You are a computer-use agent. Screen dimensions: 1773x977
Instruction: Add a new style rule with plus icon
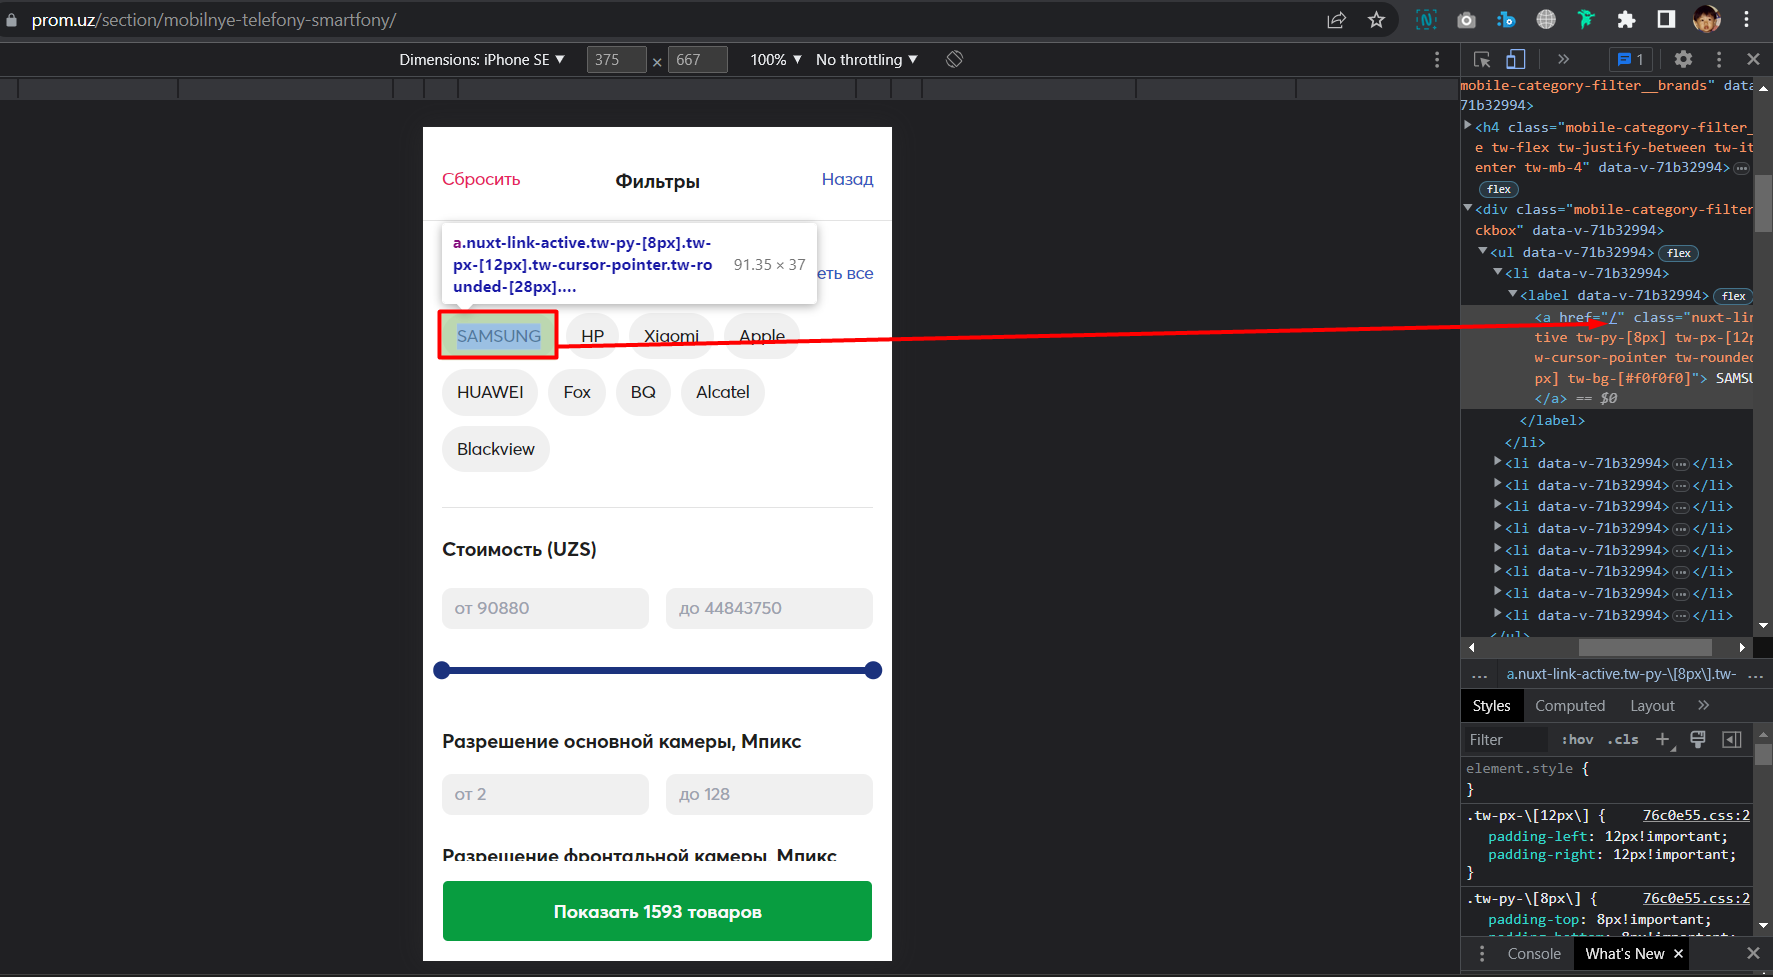[x=1663, y=740]
